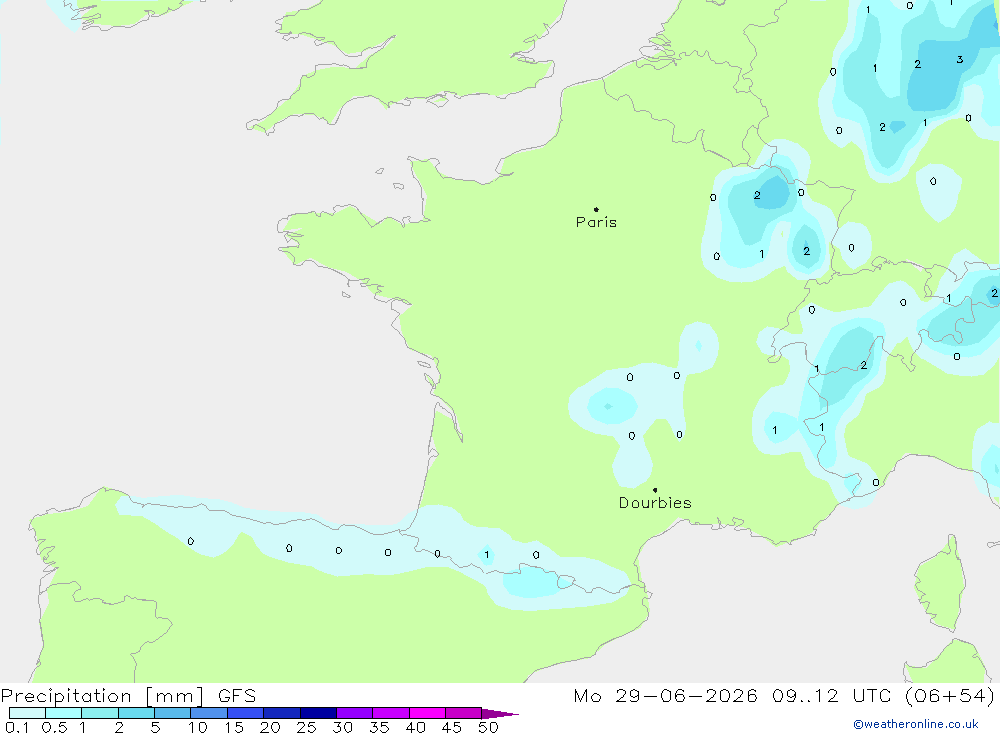The height and width of the screenshot is (733, 1000).
Task: Open the weatheronline.co.uk copyright link
Action: pyautogui.click(x=916, y=724)
